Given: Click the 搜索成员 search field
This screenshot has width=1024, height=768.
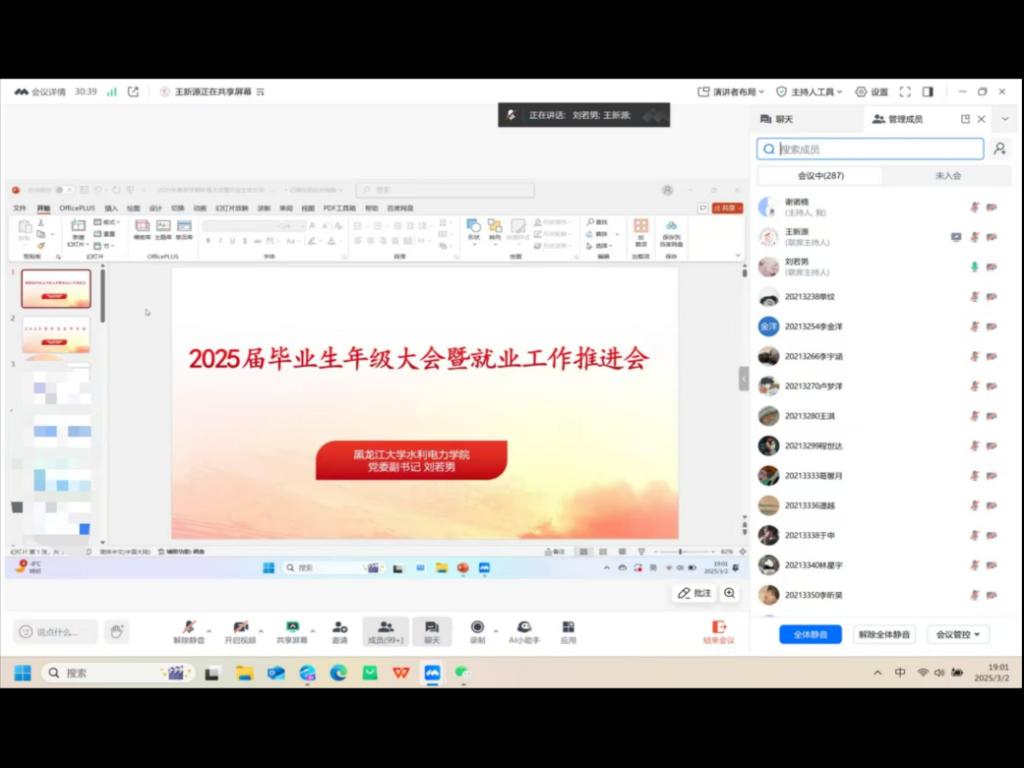Looking at the screenshot, I should pos(870,149).
